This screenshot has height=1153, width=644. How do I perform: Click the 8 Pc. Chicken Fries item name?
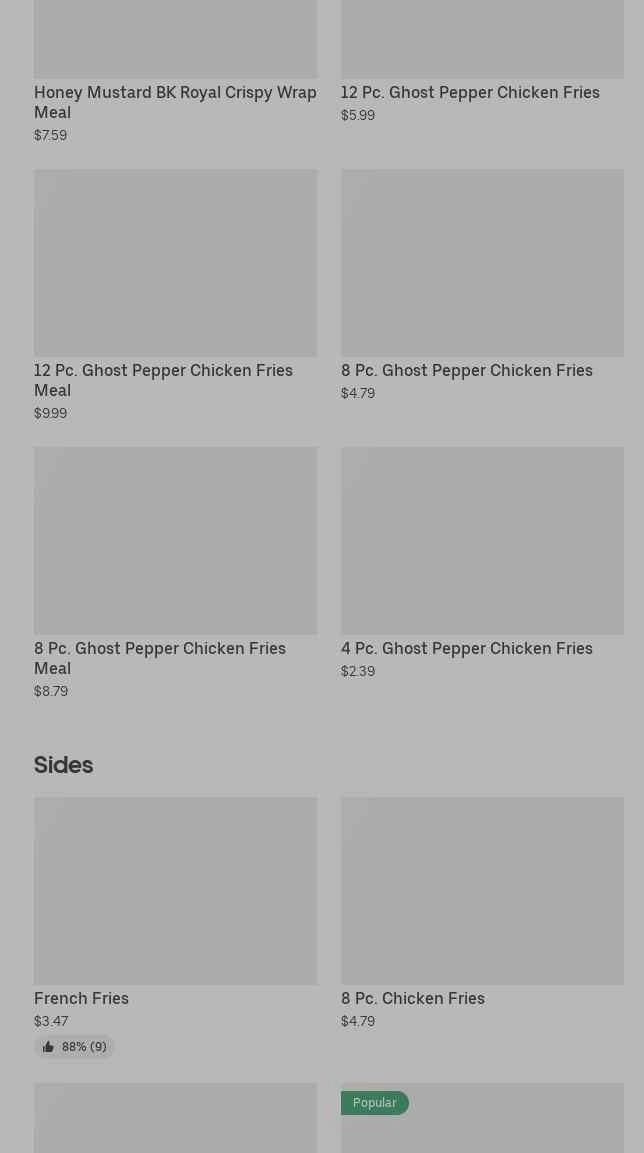pyautogui.click(x=412, y=998)
